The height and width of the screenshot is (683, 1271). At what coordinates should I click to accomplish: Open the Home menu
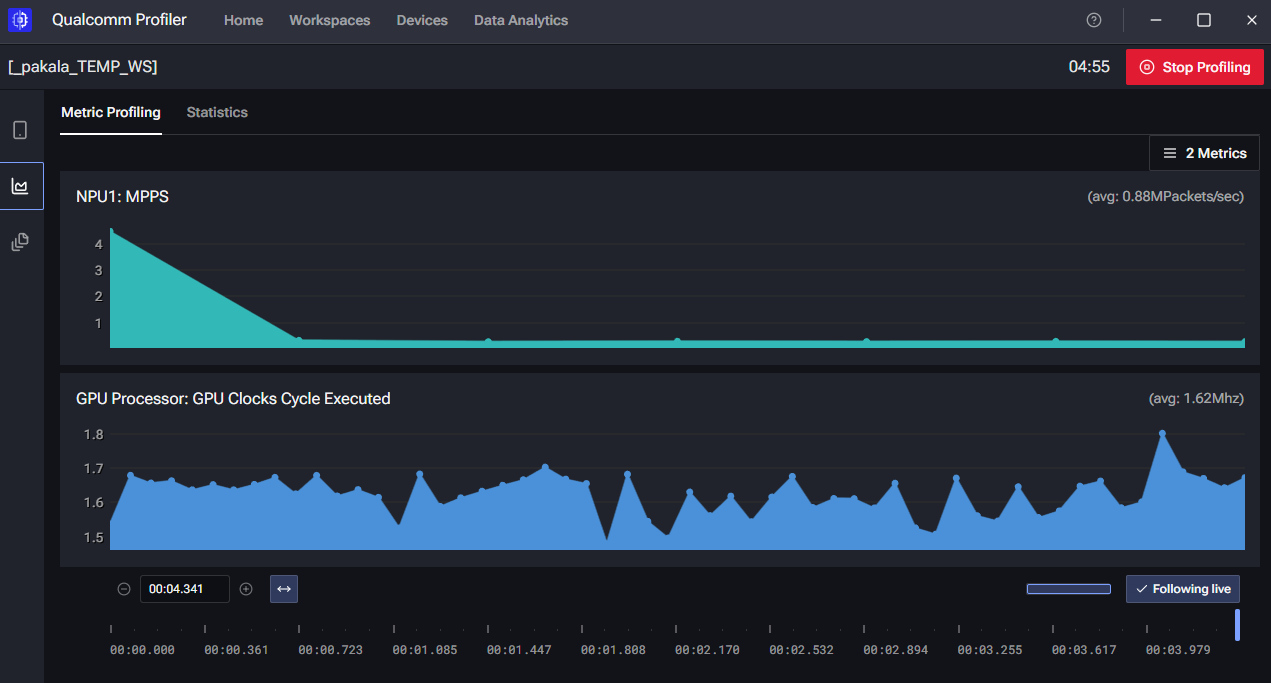[x=243, y=20]
